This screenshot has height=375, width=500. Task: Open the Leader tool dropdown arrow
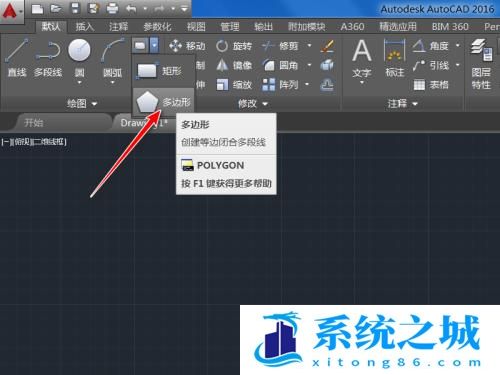pos(458,65)
